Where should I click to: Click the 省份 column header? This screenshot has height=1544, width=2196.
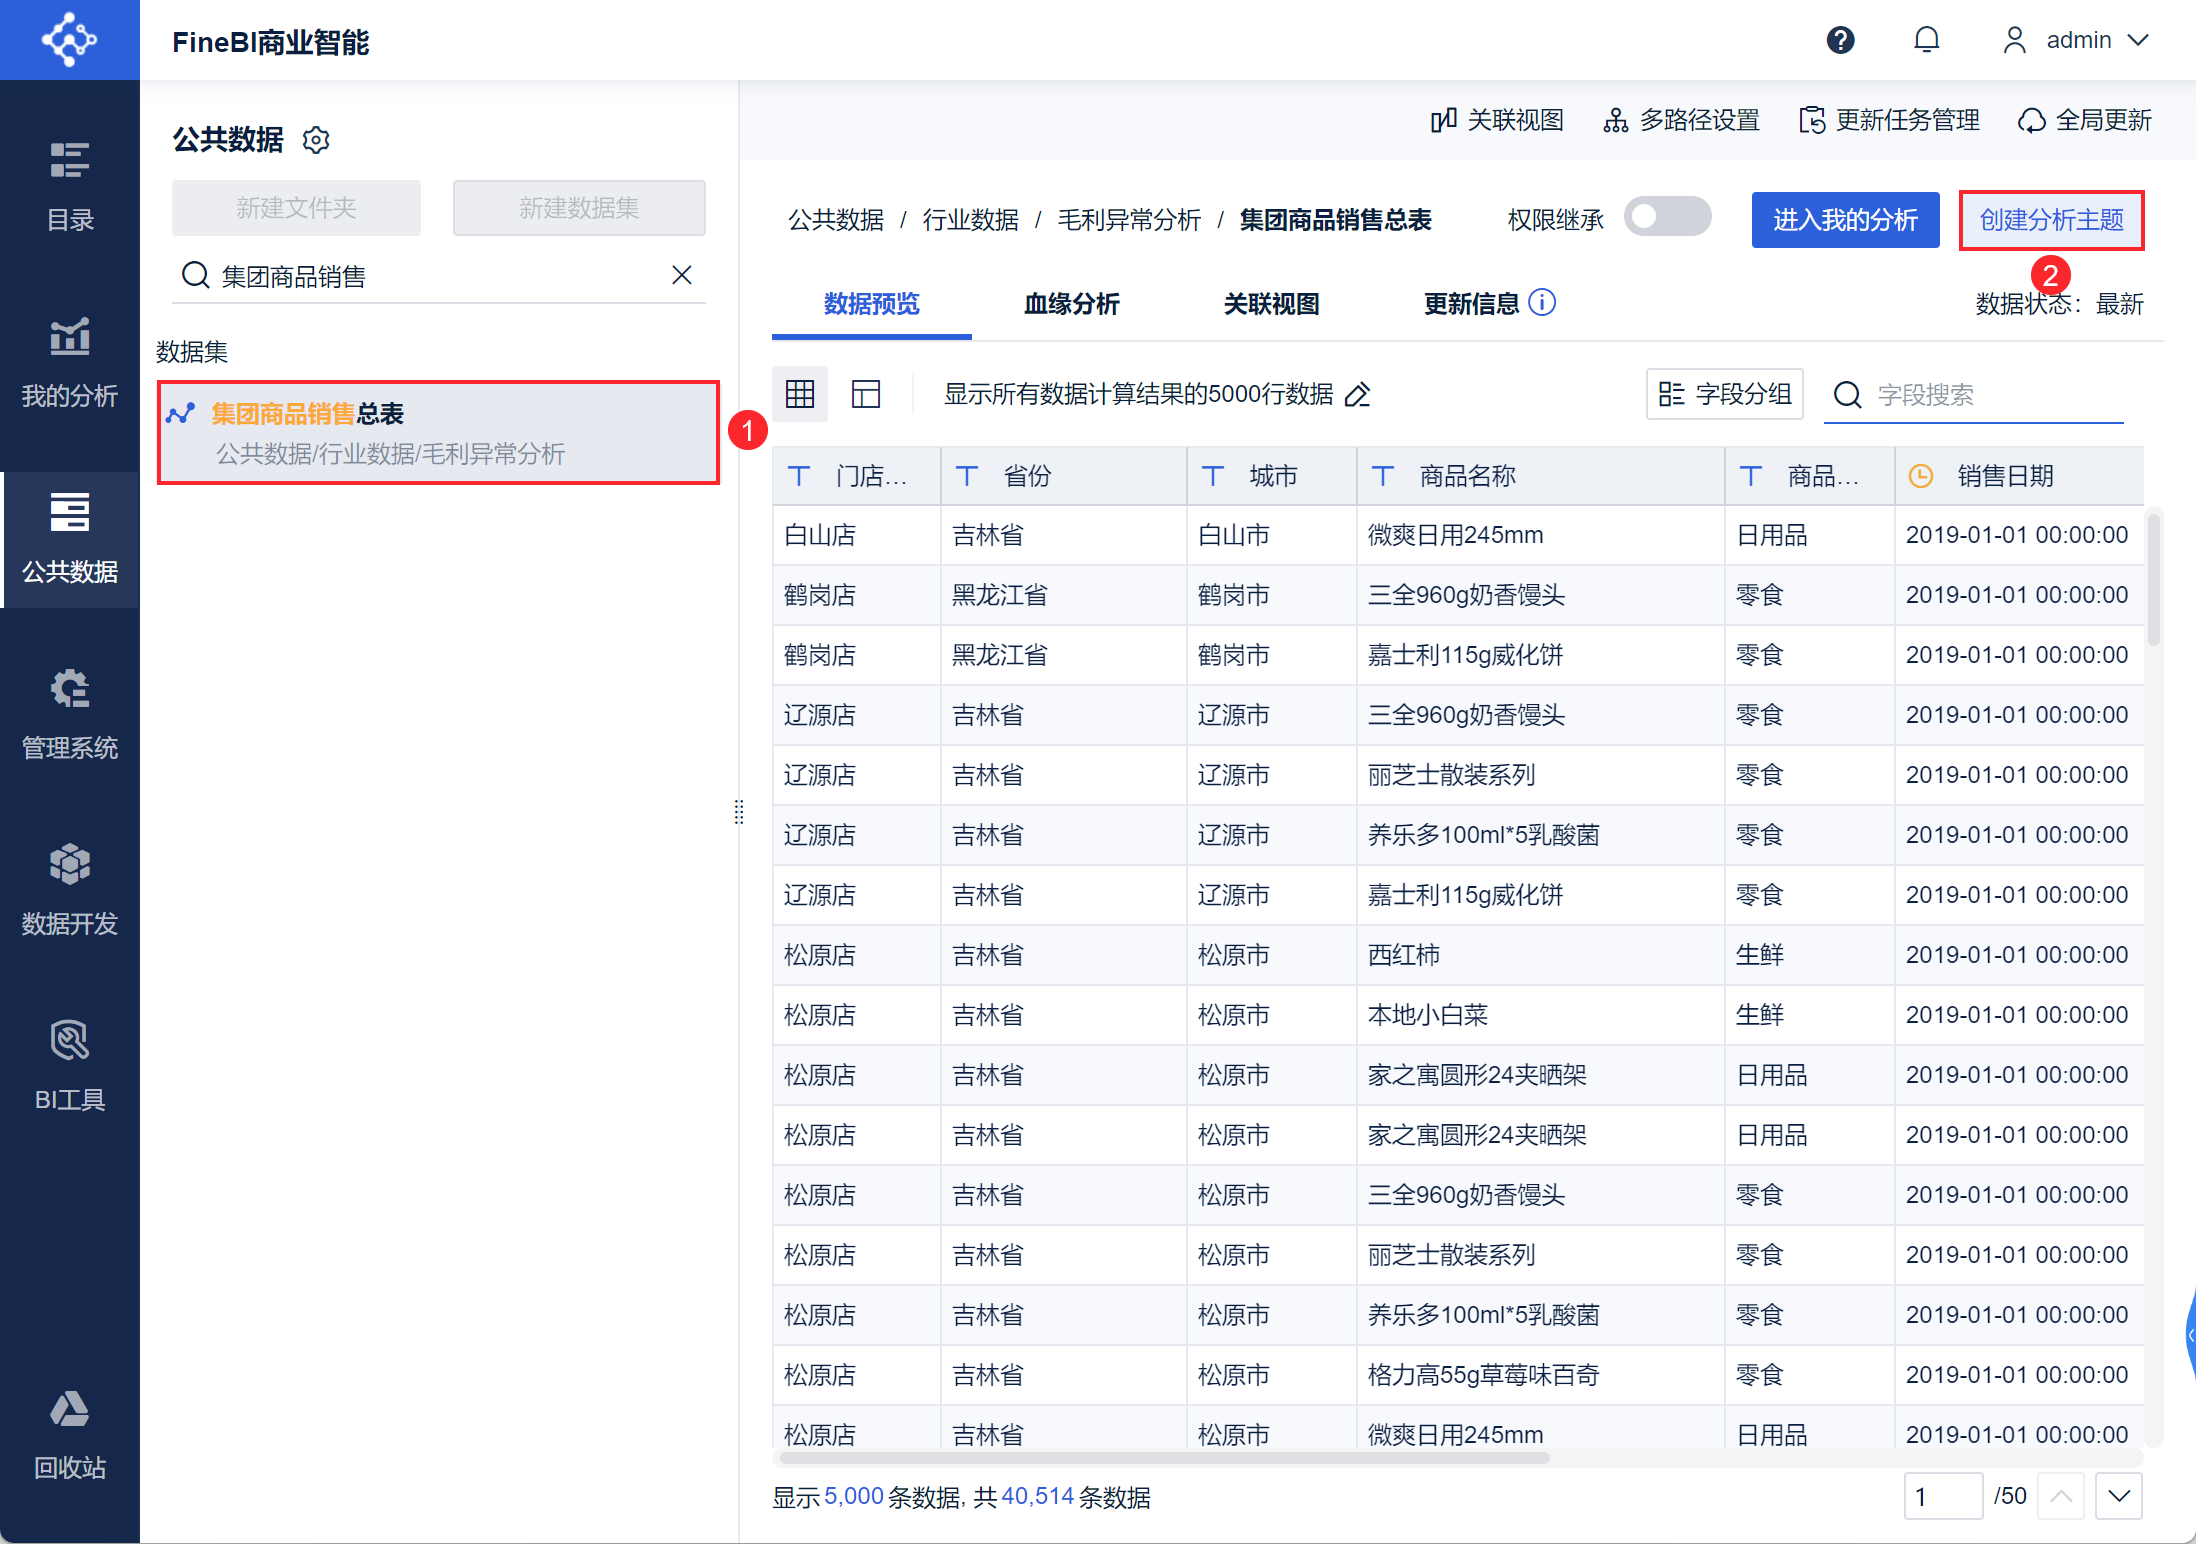[x=1064, y=476]
